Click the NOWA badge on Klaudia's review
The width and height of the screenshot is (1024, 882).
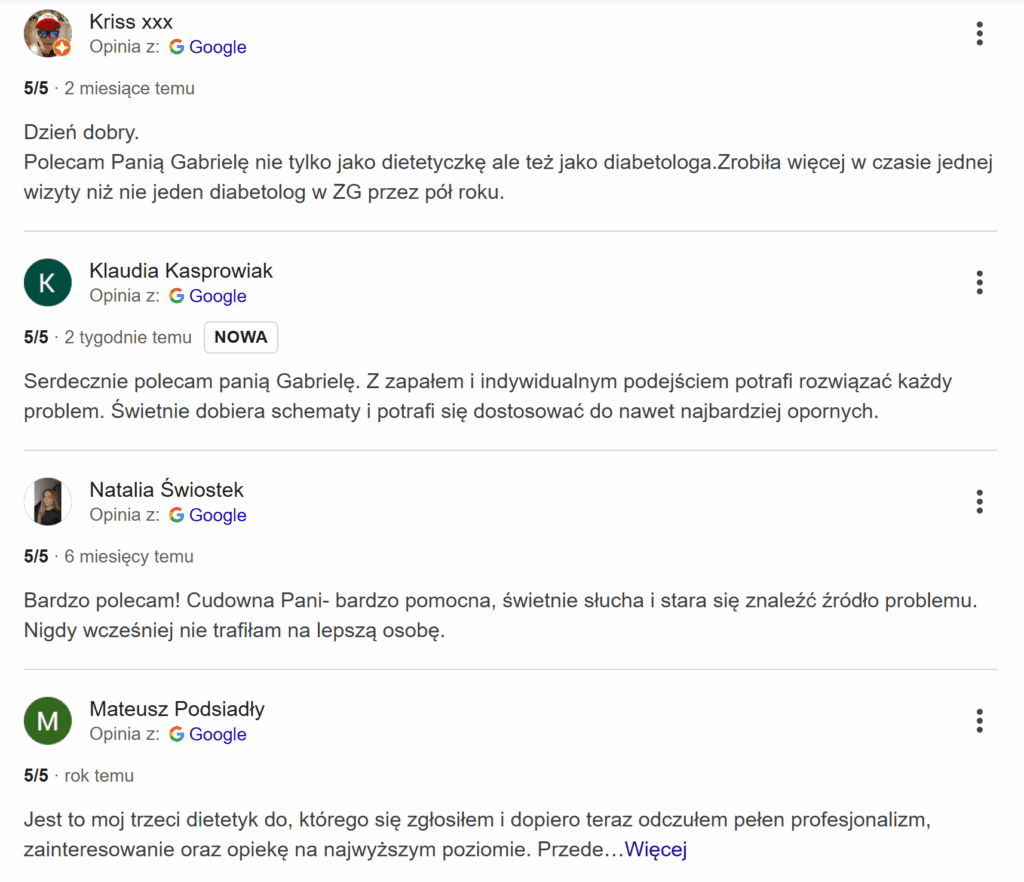coord(241,337)
